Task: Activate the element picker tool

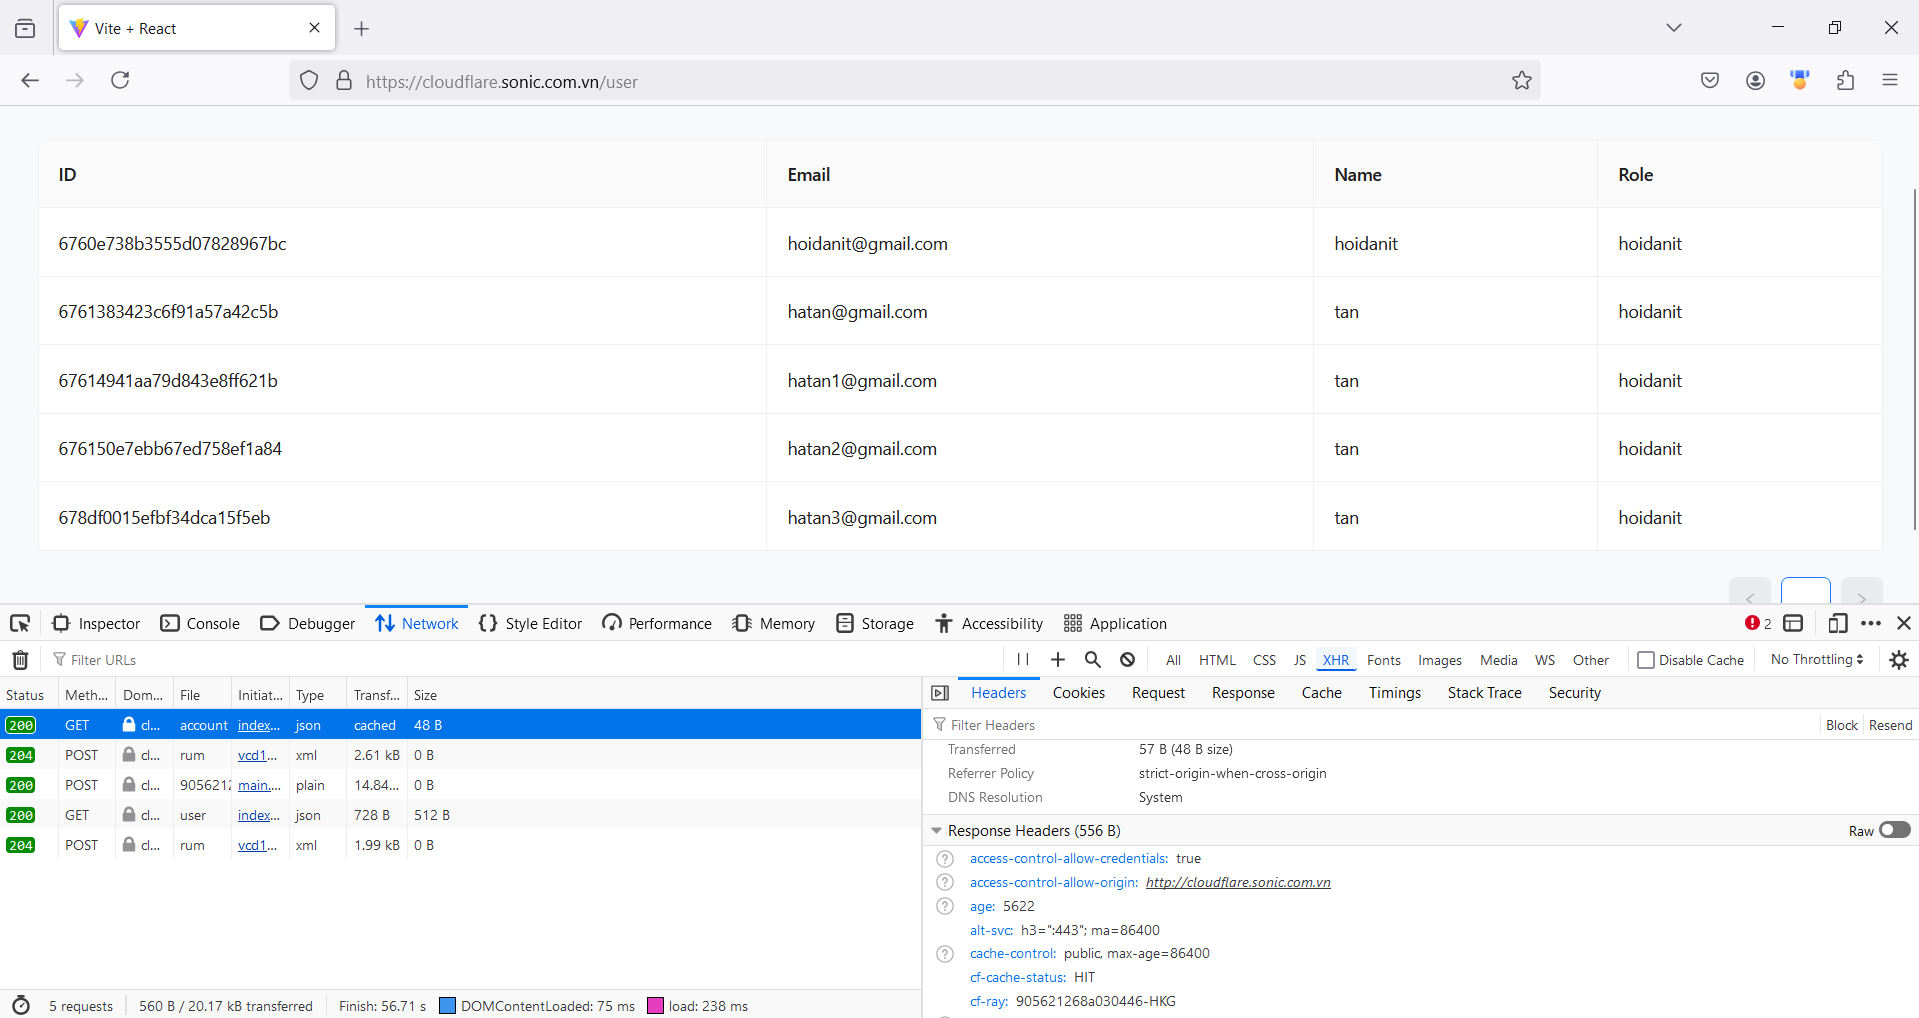Action: point(20,624)
